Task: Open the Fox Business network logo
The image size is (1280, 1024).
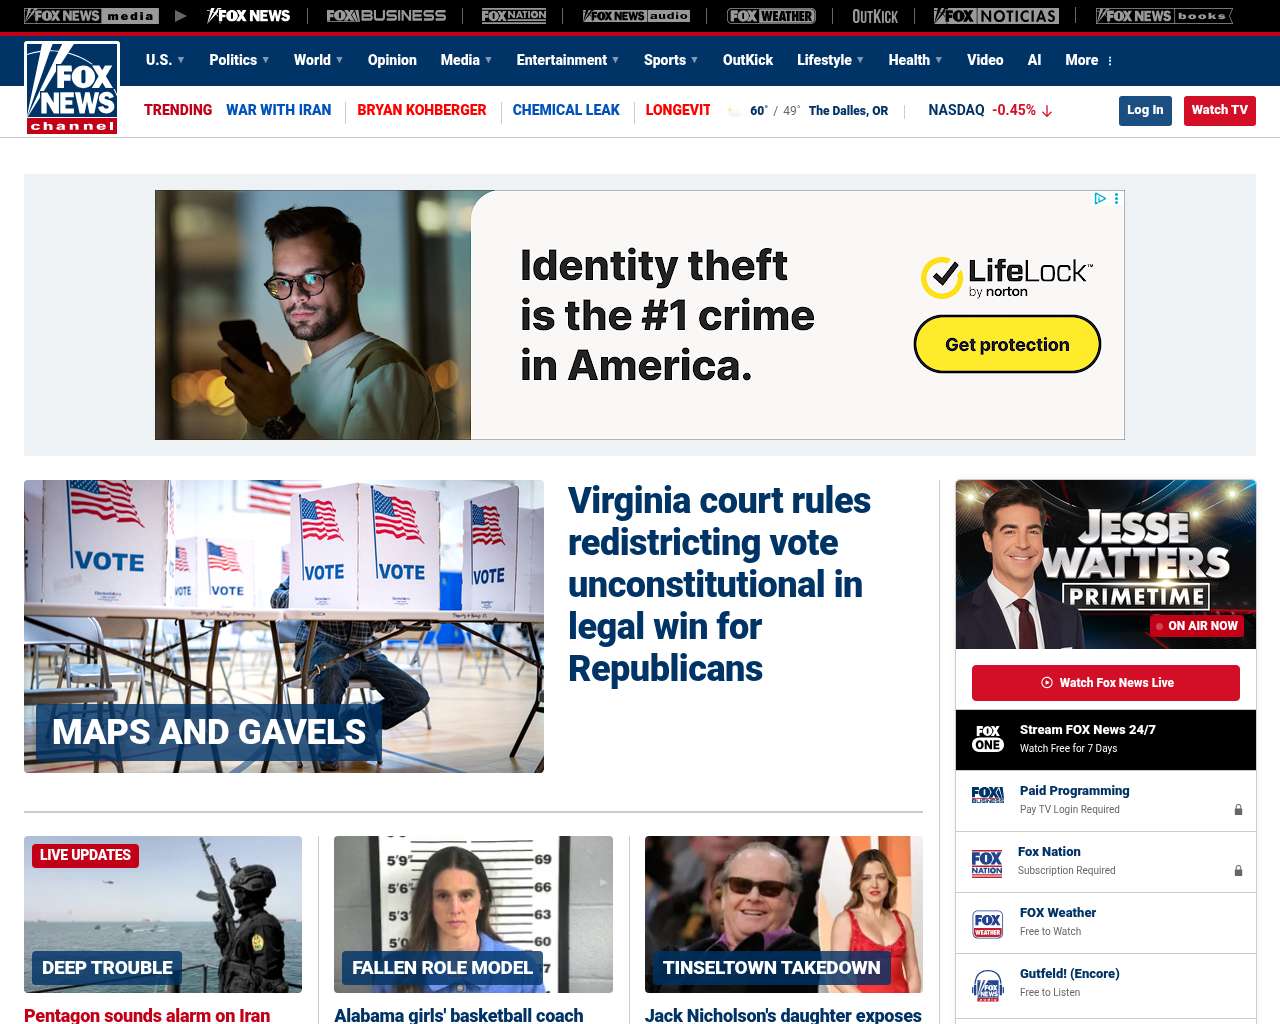Action: pyautogui.click(x=386, y=16)
